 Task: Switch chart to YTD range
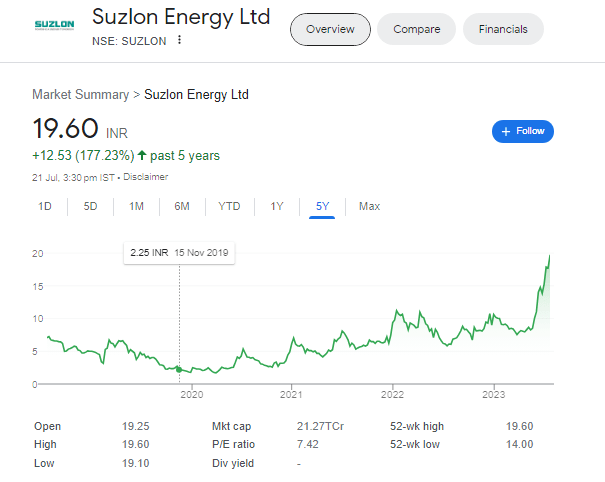(x=229, y=206)
